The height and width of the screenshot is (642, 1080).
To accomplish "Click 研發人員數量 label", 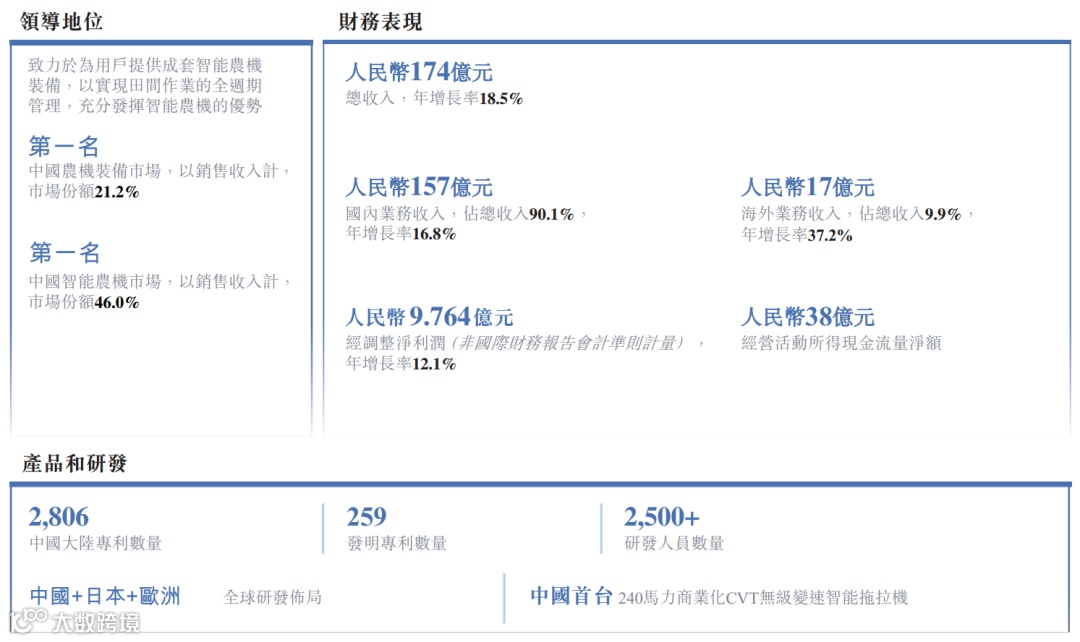I will 674,543.
